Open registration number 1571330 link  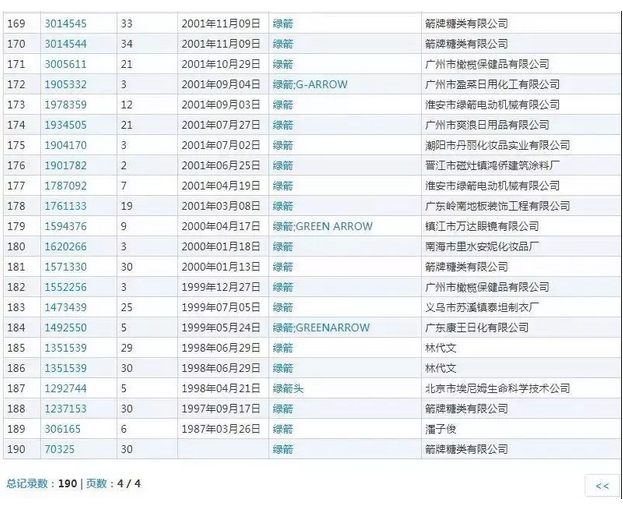click(66, 267)
